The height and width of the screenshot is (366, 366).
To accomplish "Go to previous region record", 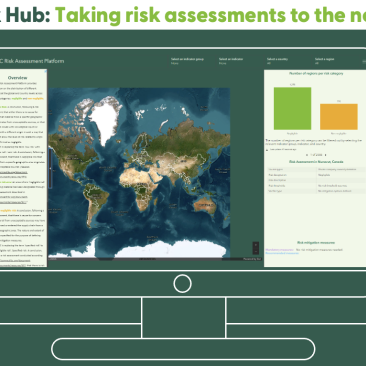I will [x=307, y=155].
